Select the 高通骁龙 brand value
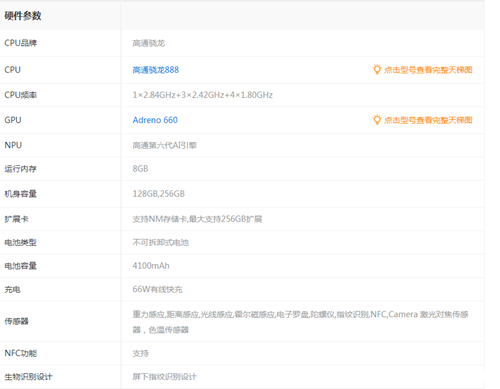Image resolution: width=500 pixels, height=389 pixels. point(149,43)
